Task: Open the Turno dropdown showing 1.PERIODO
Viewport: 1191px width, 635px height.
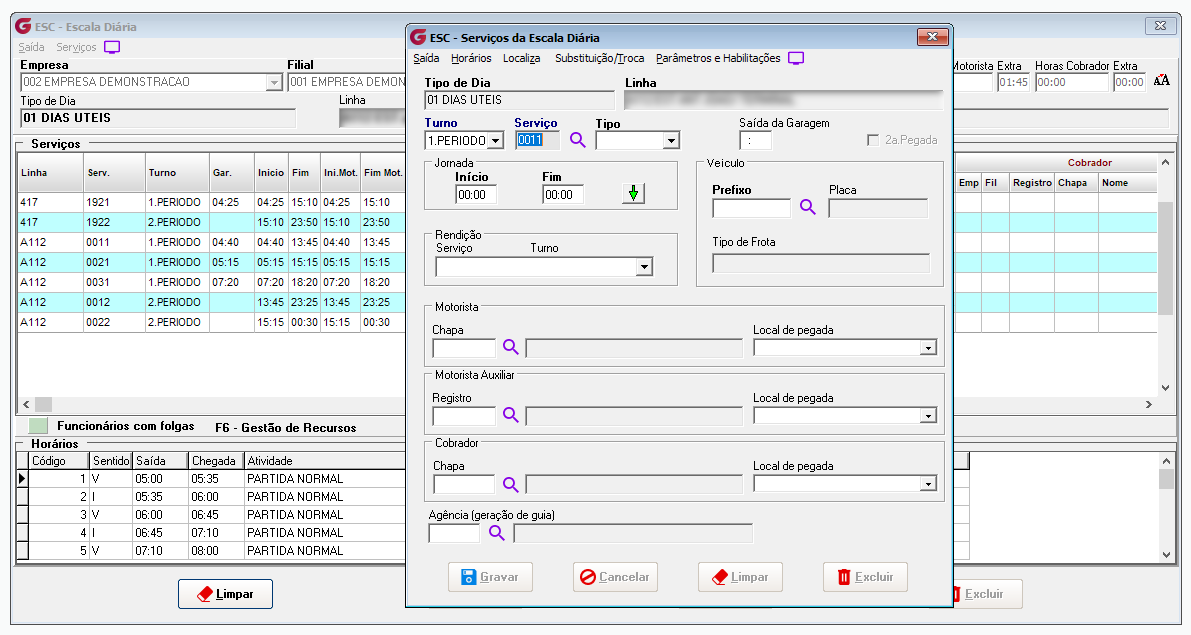Action: [495, 141]
